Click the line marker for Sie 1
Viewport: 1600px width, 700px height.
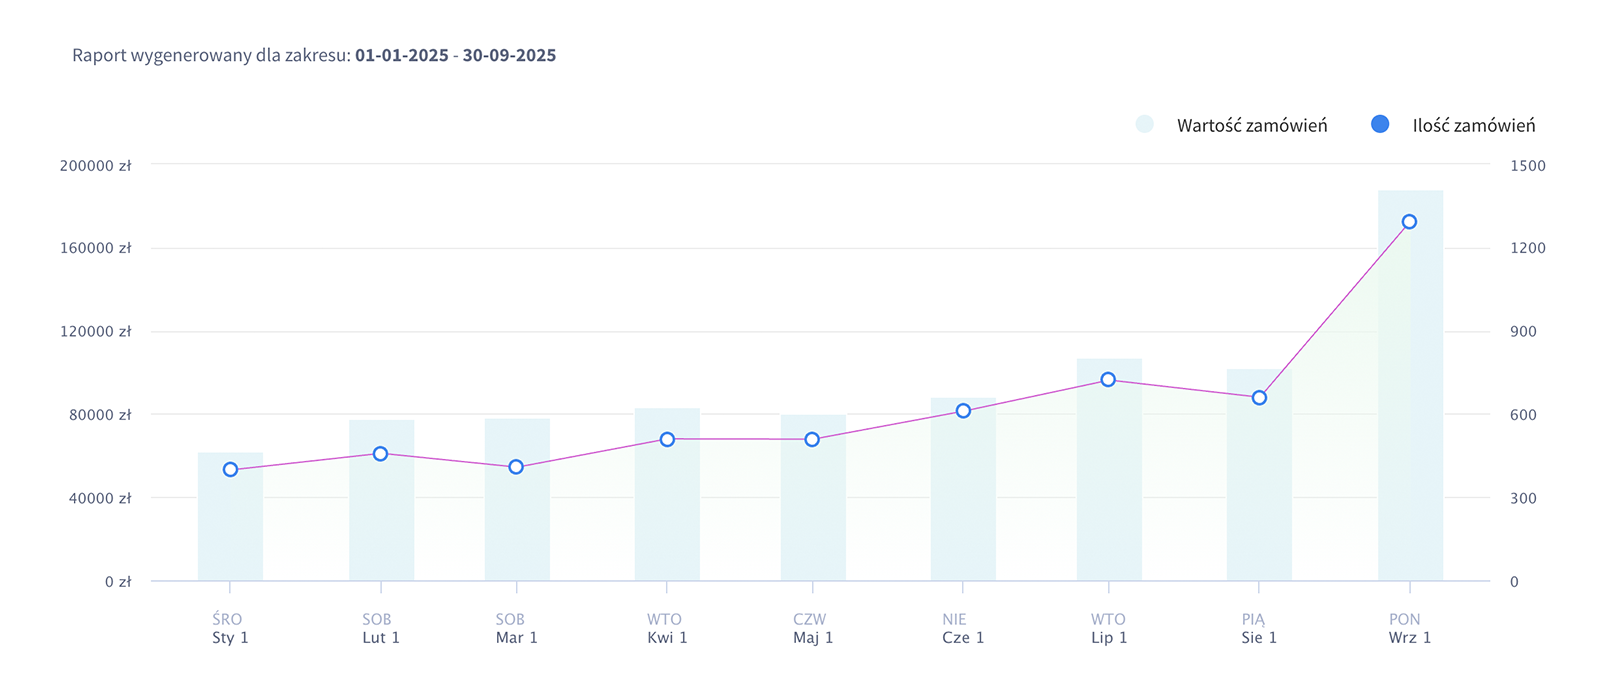[x=1259, y=398]
